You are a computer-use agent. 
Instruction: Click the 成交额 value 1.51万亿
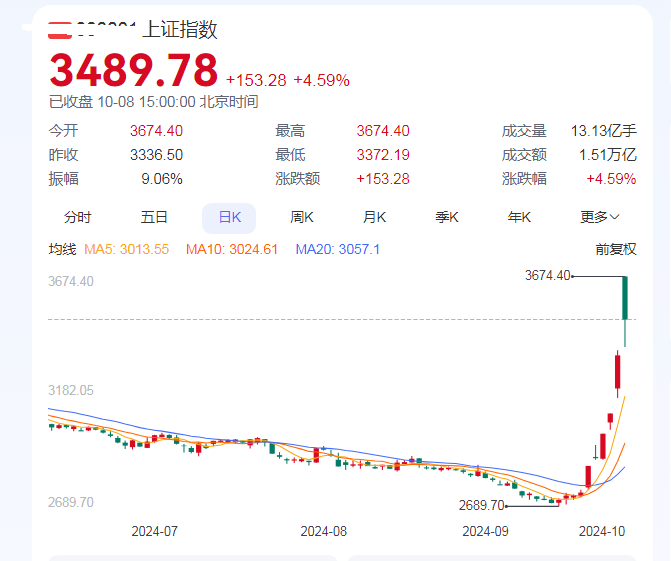click(x=608, y=155)
